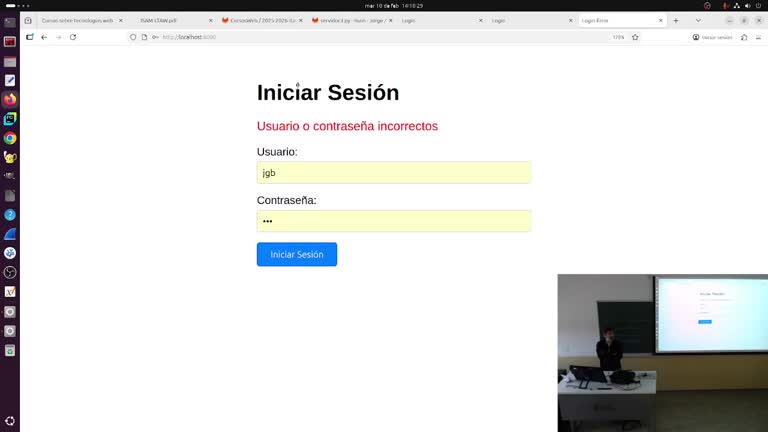Viewport: 768px width, 432px height.
Task: Click the browser back arrow
Action: [x=44, y=37]
